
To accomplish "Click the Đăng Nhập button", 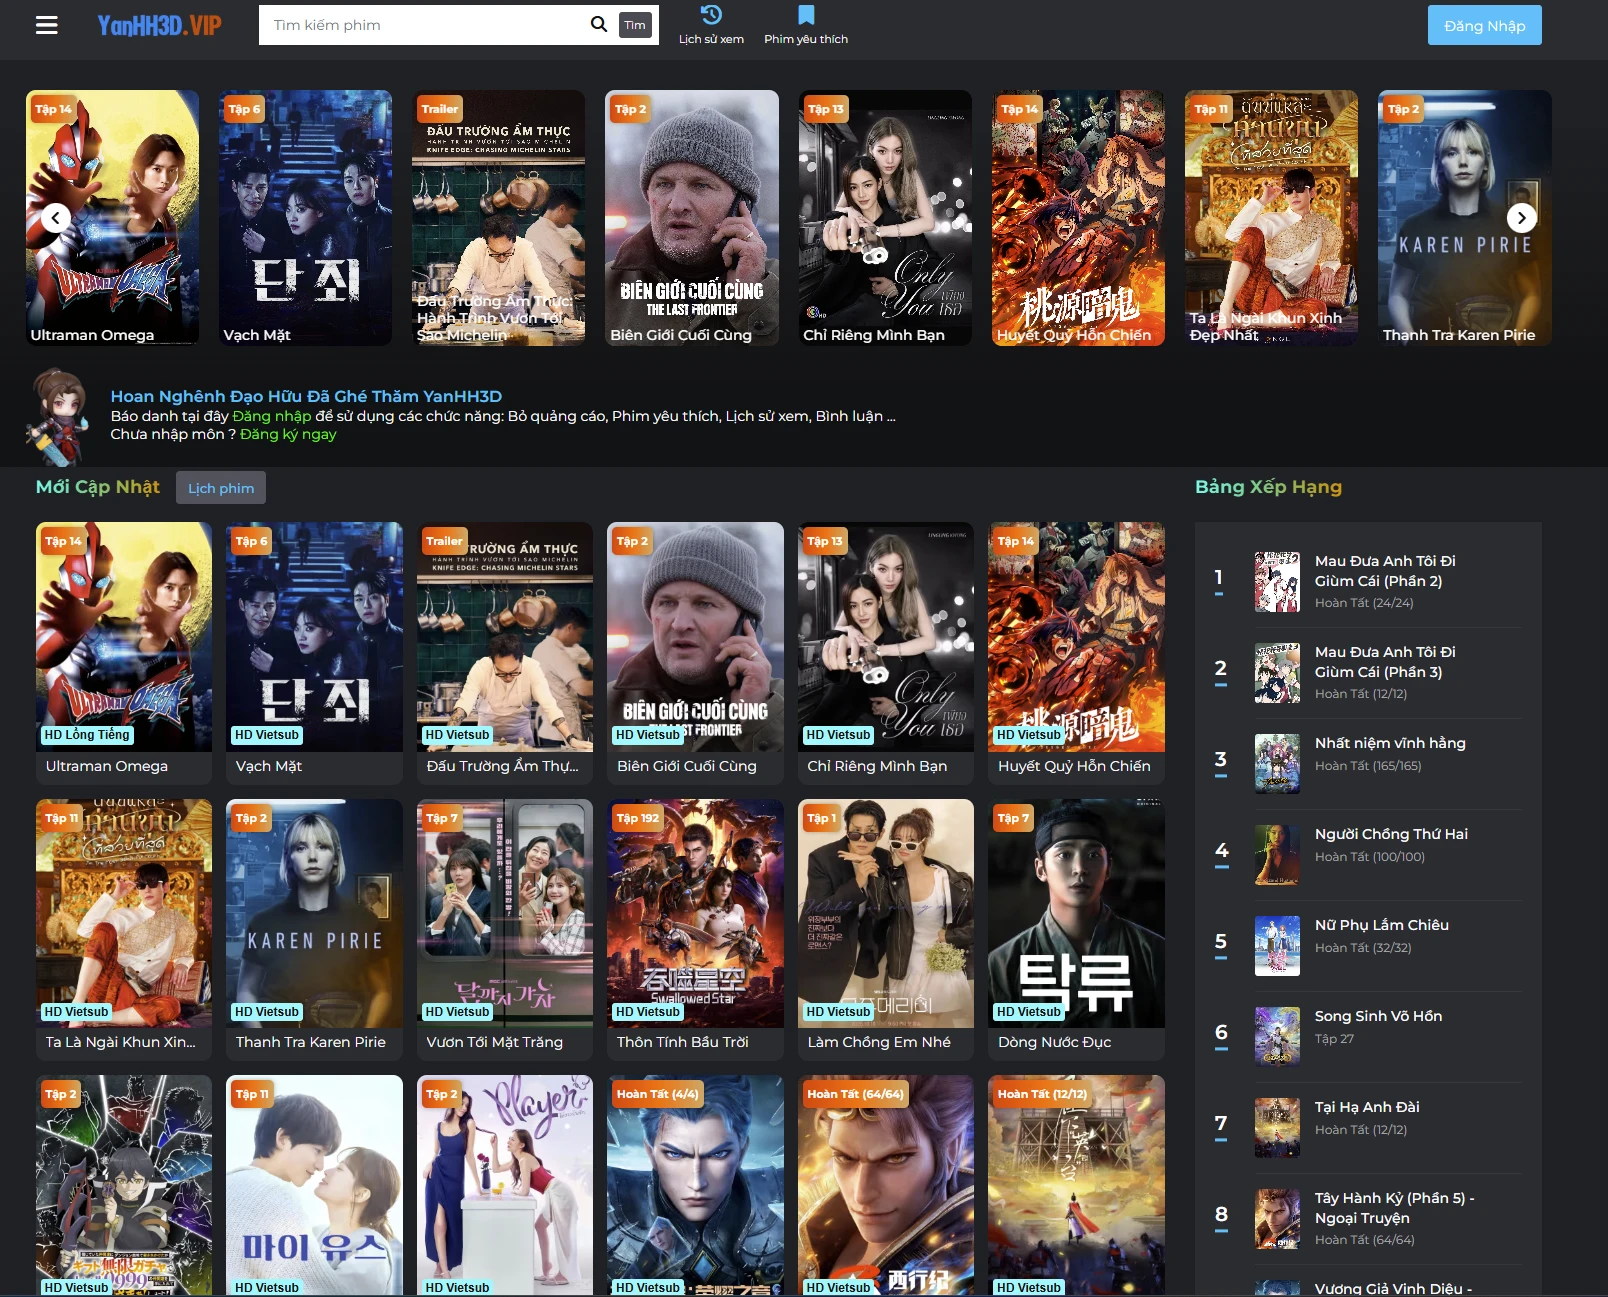I will [1484, 26].
